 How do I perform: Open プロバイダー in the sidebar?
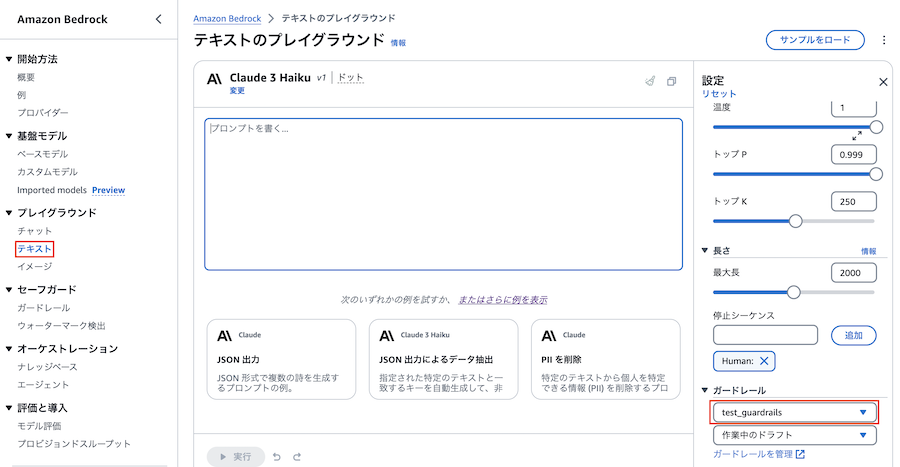click(42, 112)
